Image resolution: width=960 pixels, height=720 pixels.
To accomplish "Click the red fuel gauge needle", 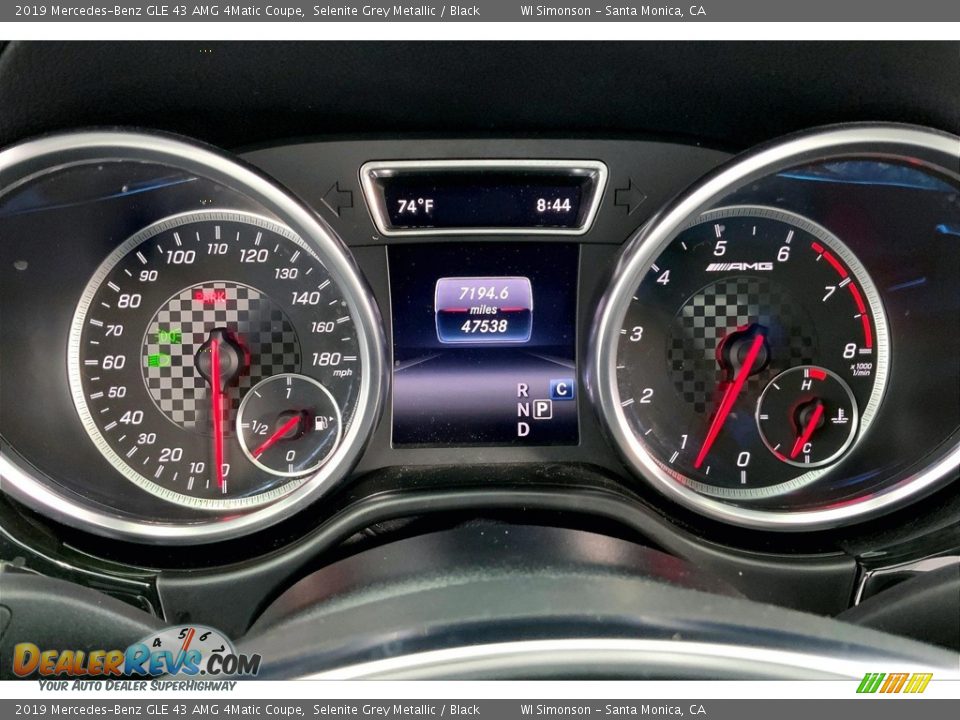I will 276,437.
